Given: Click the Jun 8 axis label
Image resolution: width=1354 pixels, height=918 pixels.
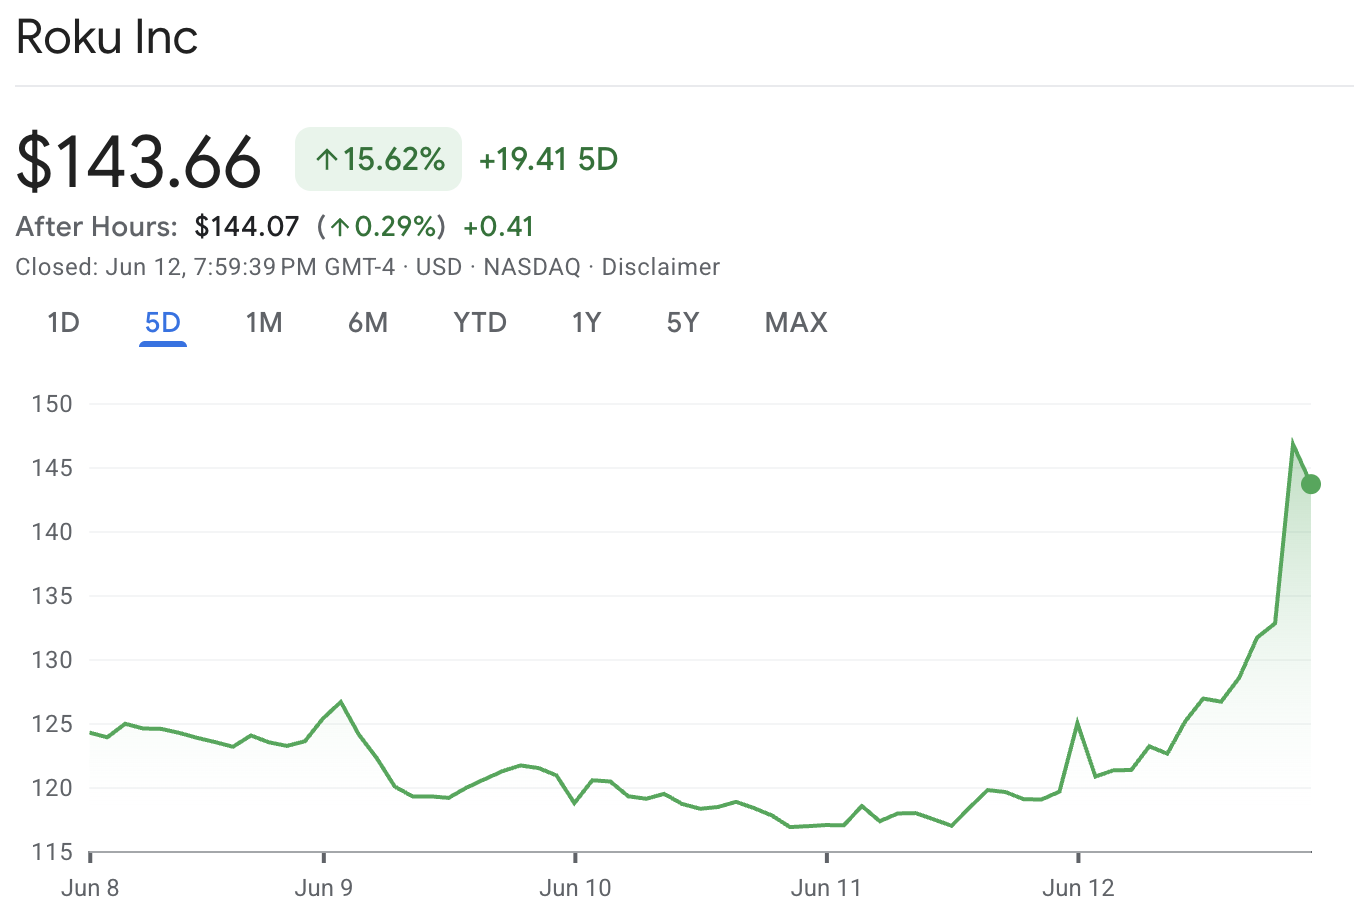Looking at the screenshot, I should [90, 888].
